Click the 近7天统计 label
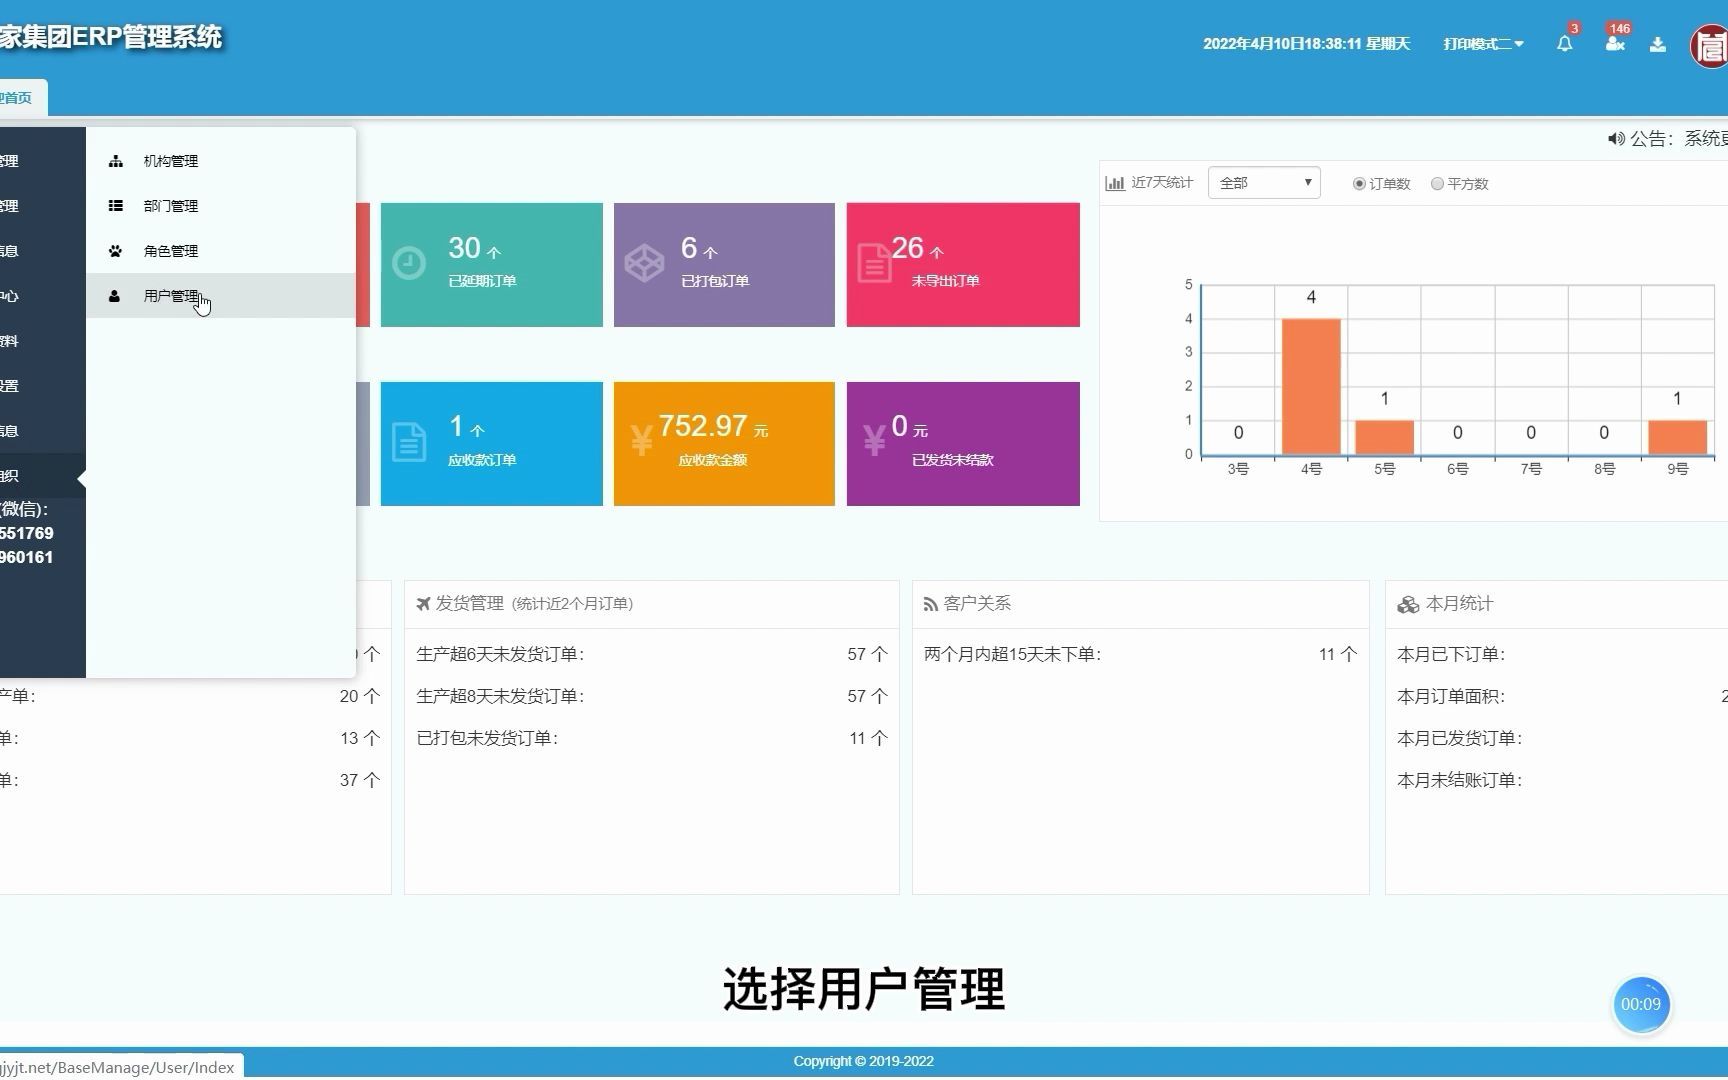The image size is (1728, 1080). [x=1162, y=183]
